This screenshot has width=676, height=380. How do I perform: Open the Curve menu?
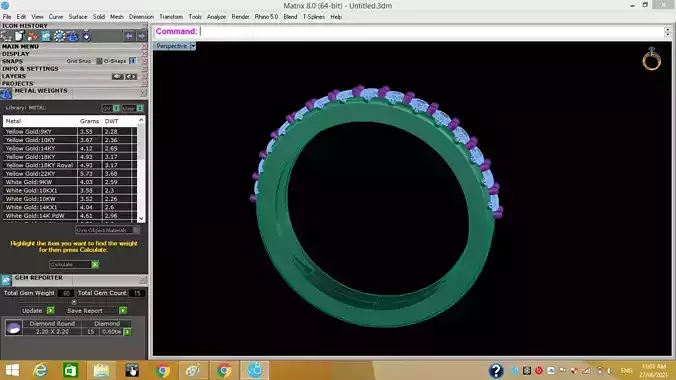56,17
